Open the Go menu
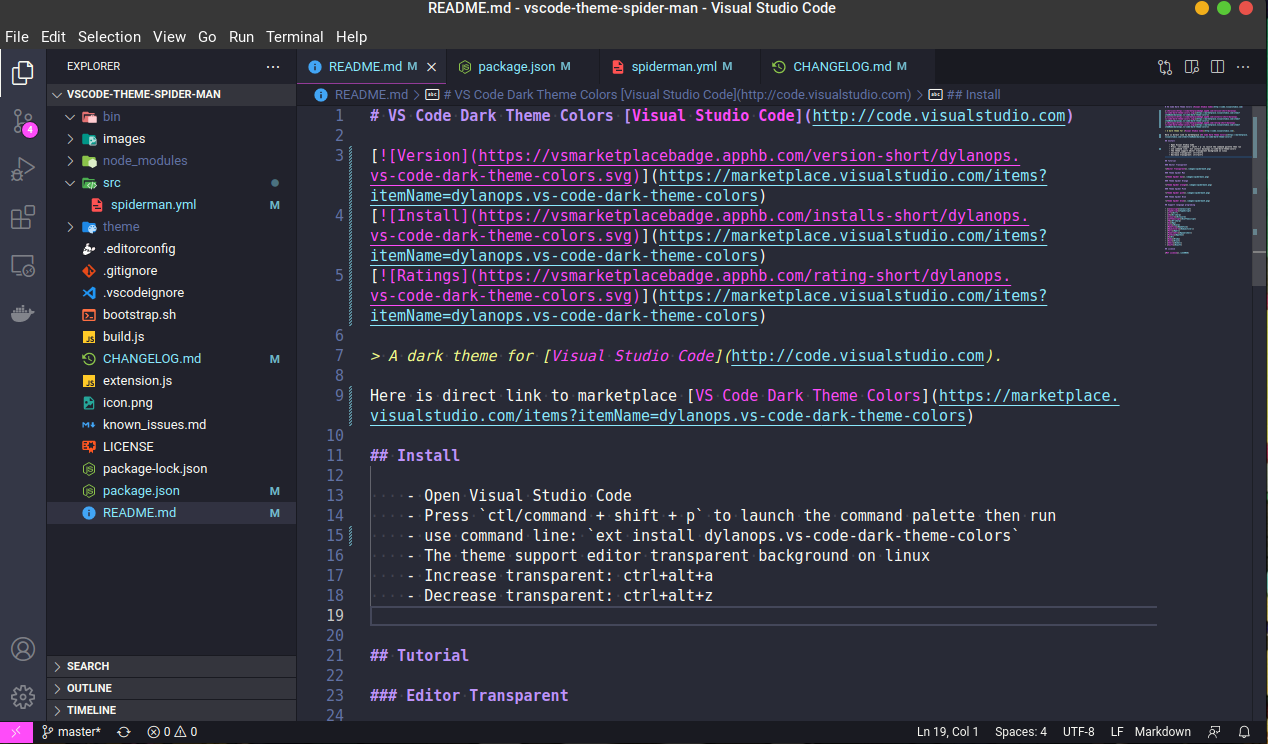 coord(207,36)
